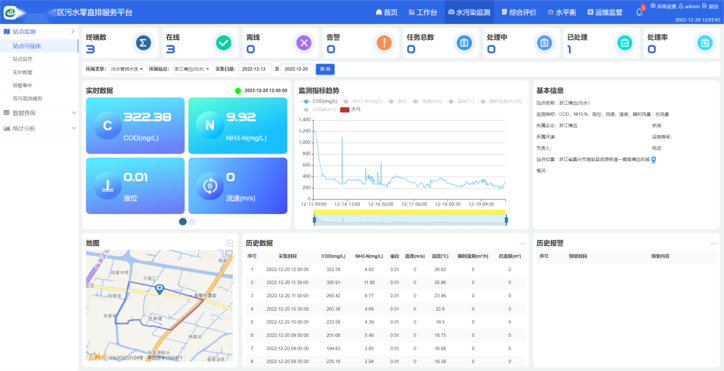Click the blue 查询 button

coord(325,69)
